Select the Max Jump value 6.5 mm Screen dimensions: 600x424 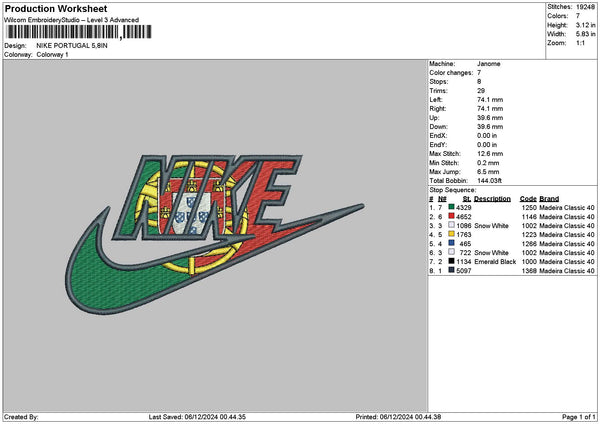point(488,172)
